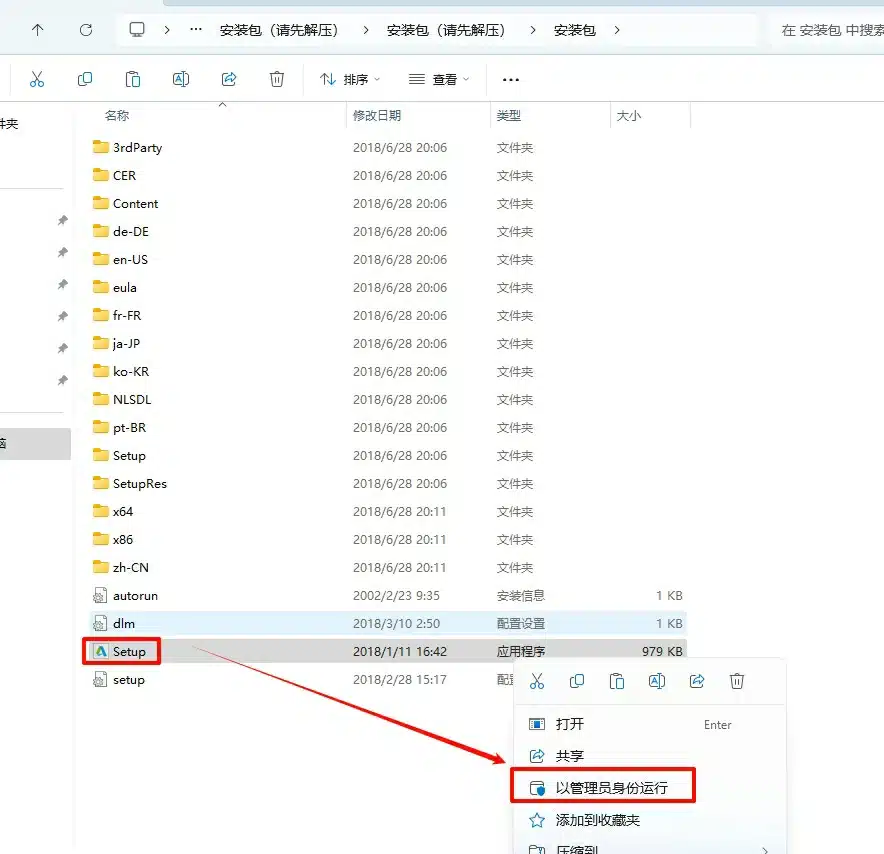884x854 pixels.
Task: Click the Cut scissors icon in toolbar
Action: pyautogui.click(x=37, y=79)
